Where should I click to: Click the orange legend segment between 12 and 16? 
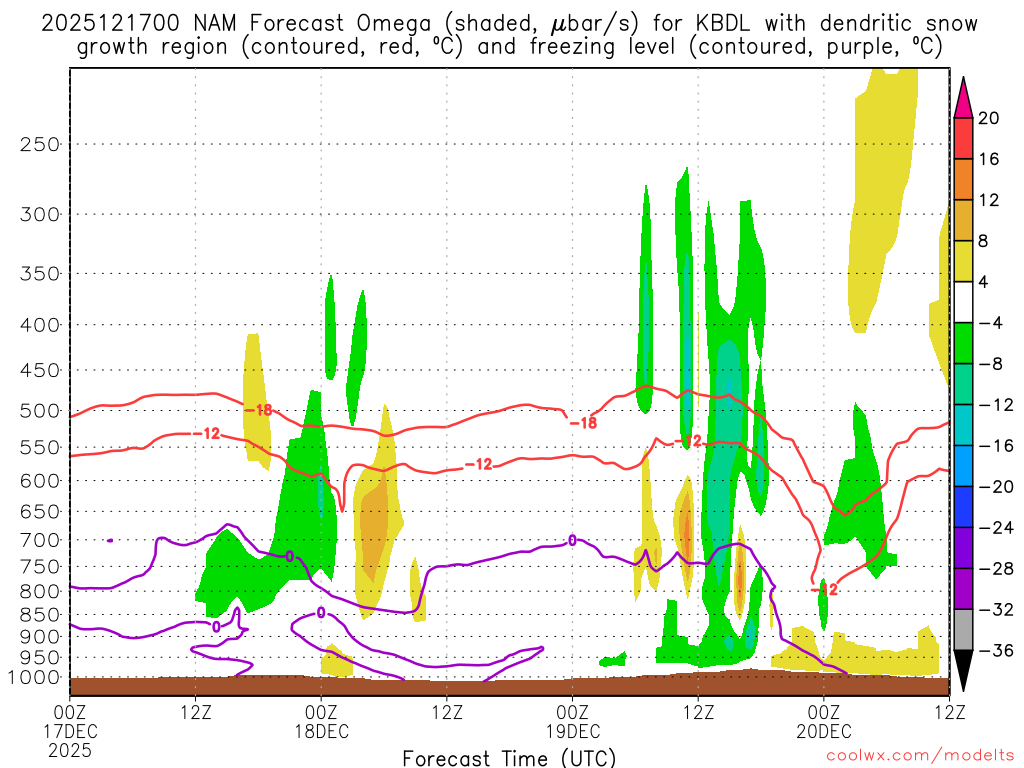click(963, 179)
